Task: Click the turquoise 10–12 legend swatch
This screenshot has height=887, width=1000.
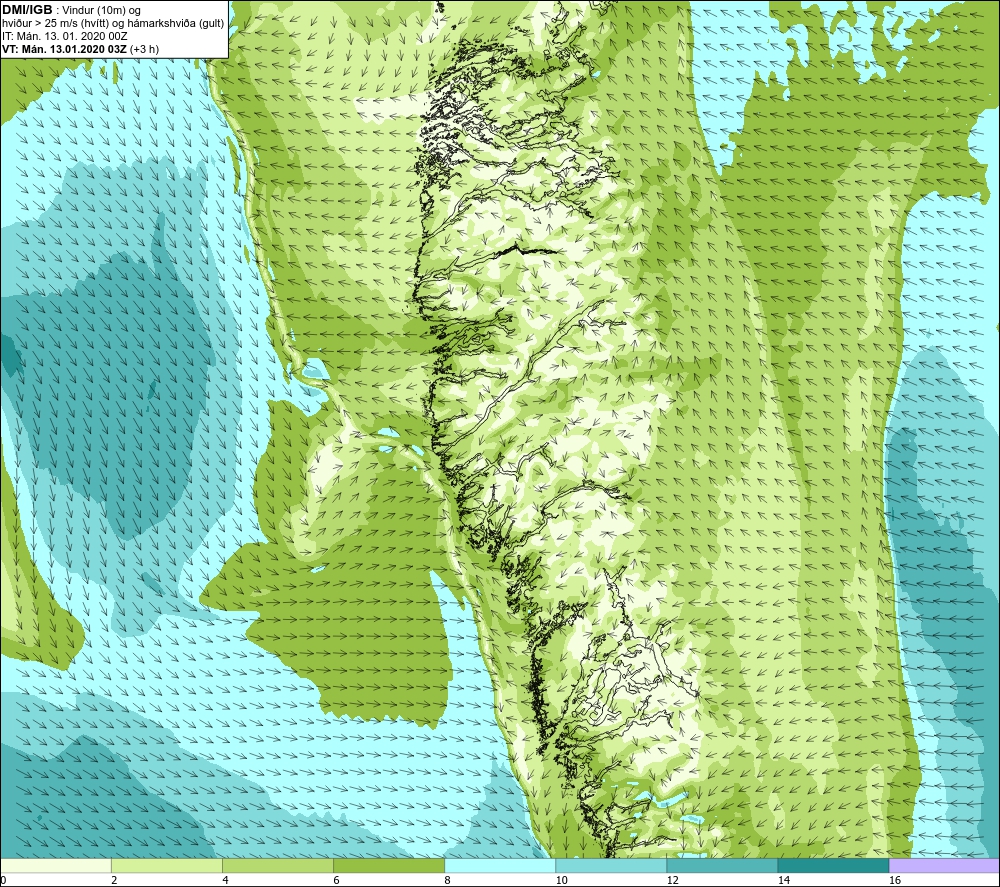Action: (x=611, y=865)
